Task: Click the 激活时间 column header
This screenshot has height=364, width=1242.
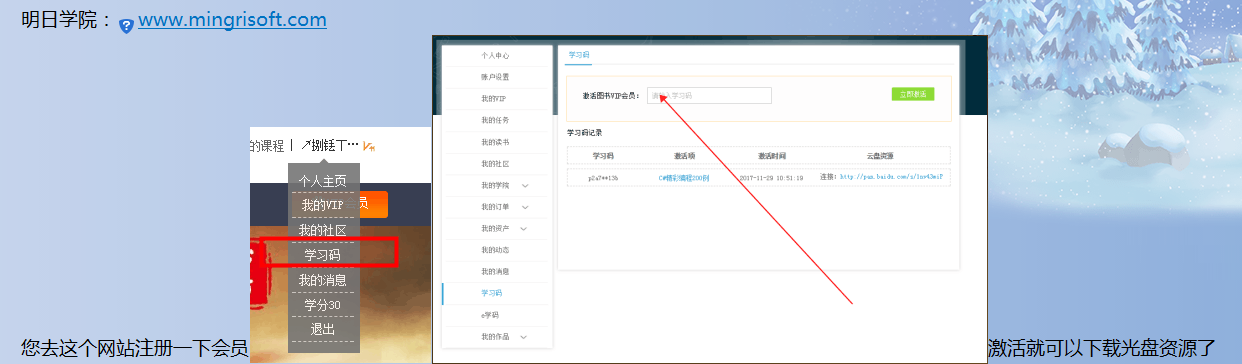Action: tap(772, 156)
